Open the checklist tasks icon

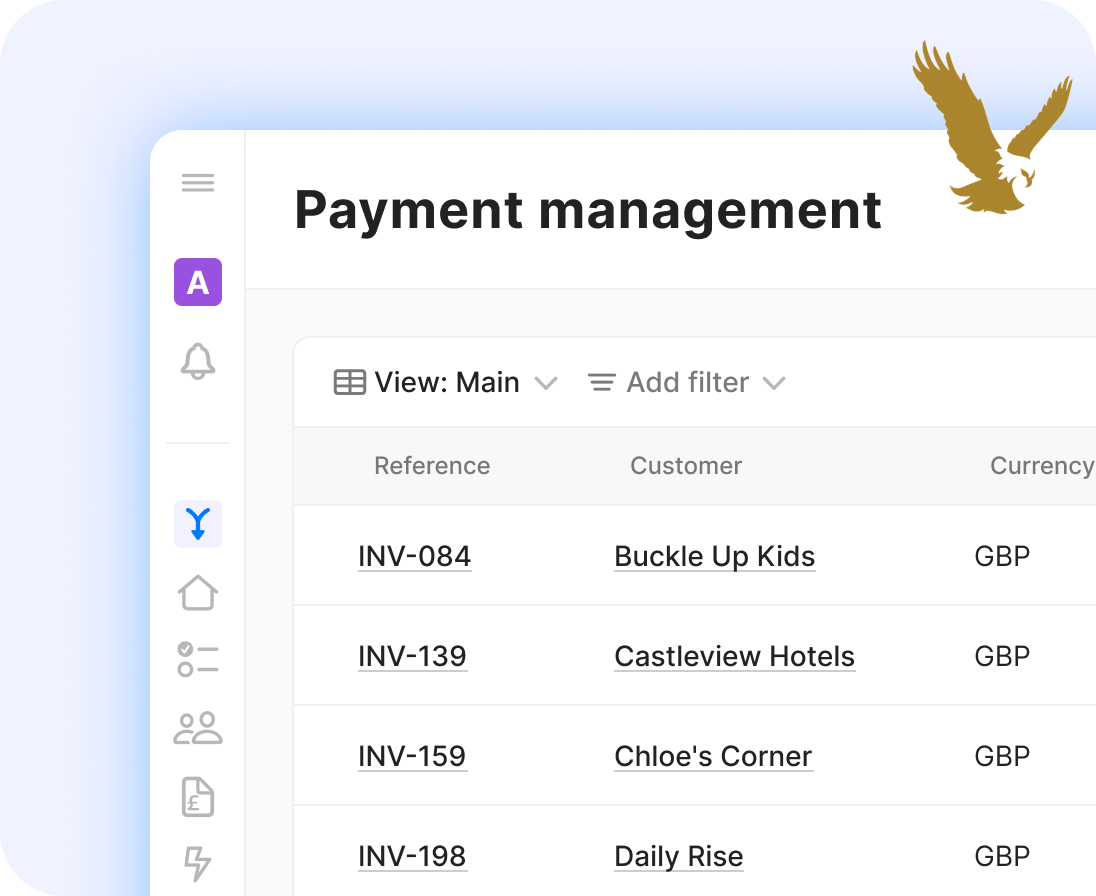pos(198,660)
